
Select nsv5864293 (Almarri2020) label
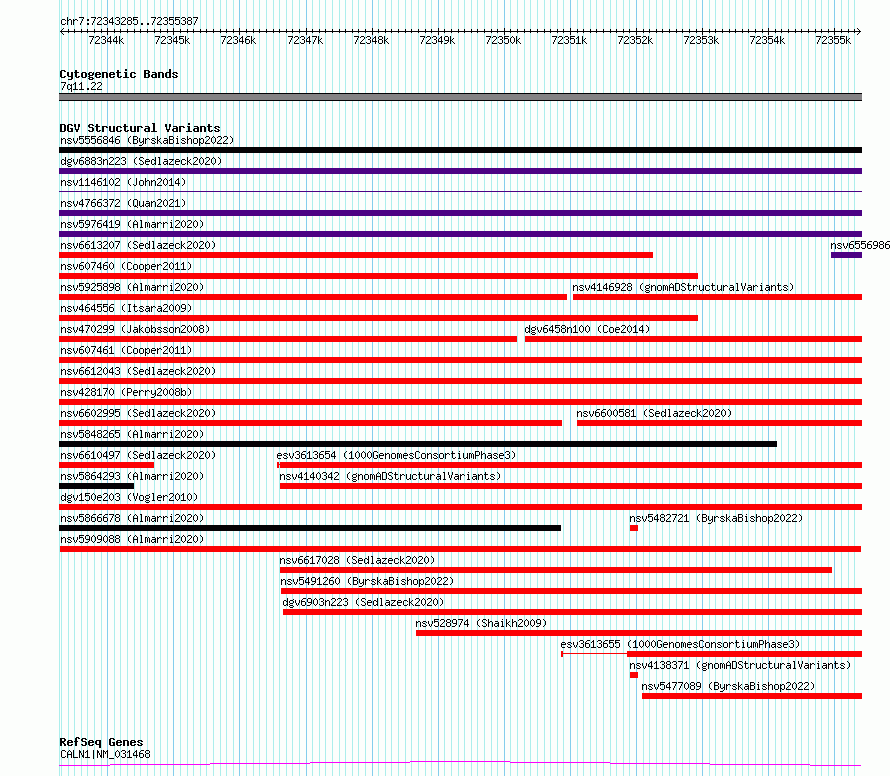132,476
